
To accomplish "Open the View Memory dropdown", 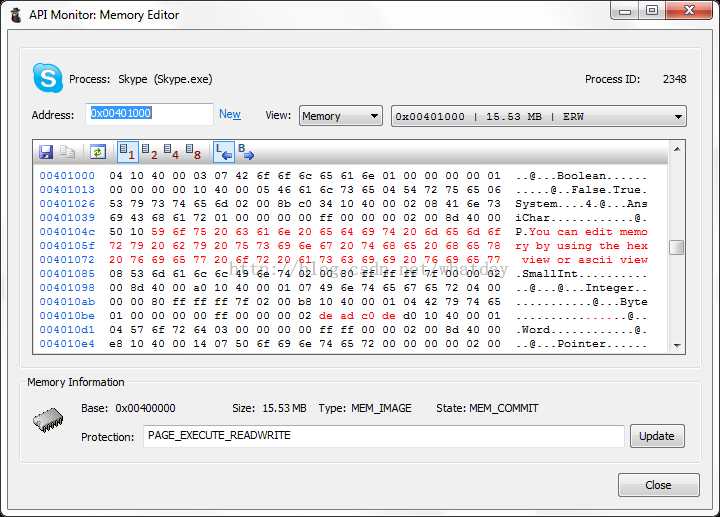I will (x=341, y=116).
